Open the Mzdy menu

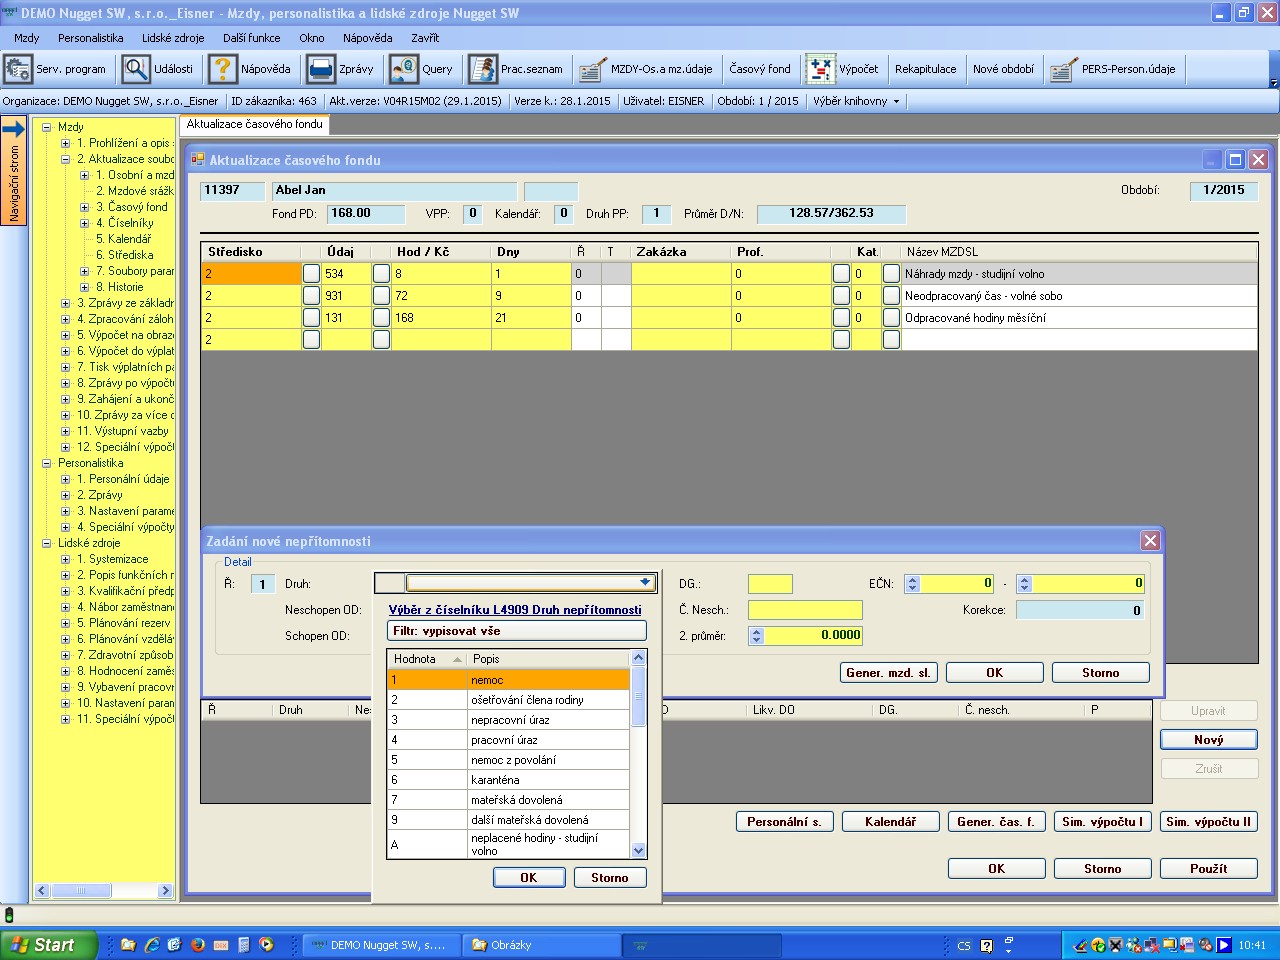coord(27,38)
